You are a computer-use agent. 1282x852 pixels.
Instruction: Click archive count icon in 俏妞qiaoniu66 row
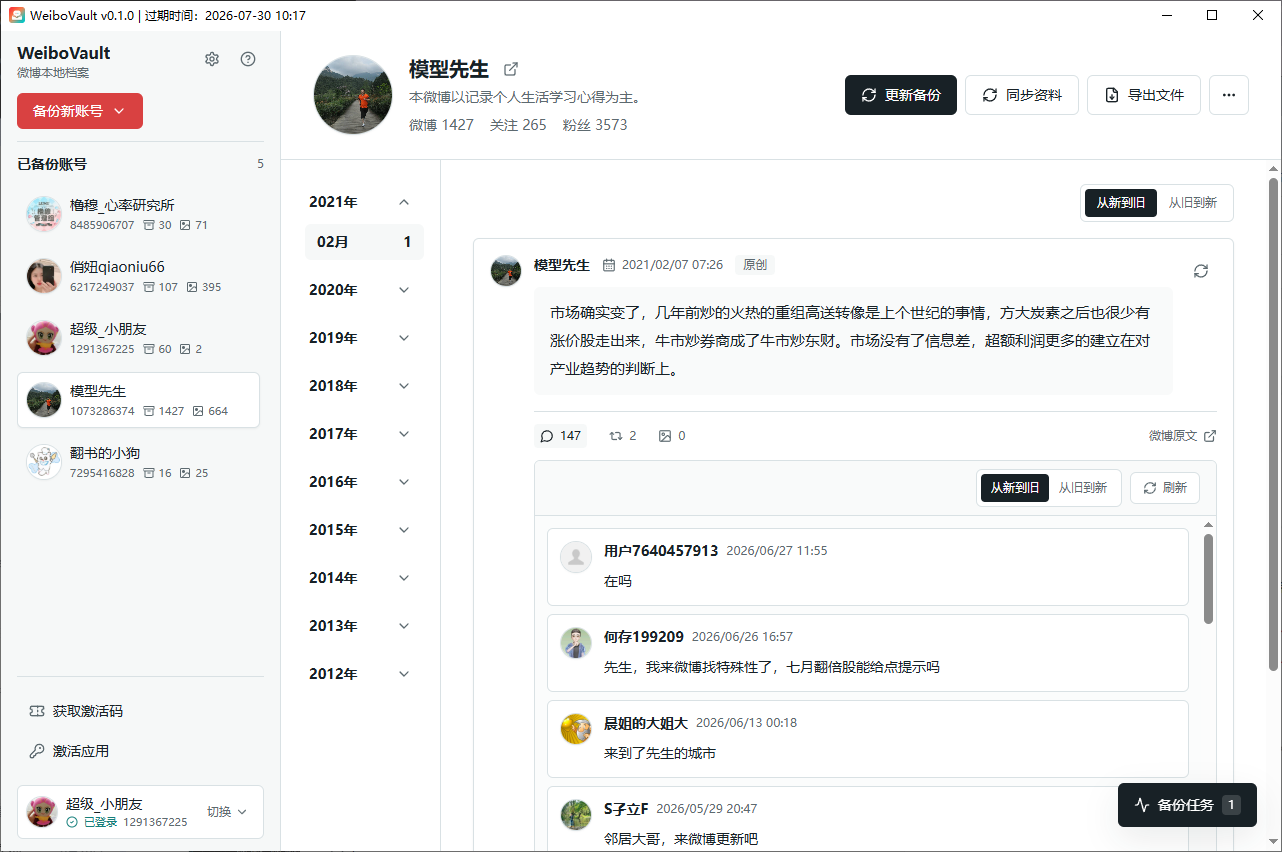click(148, 287)
